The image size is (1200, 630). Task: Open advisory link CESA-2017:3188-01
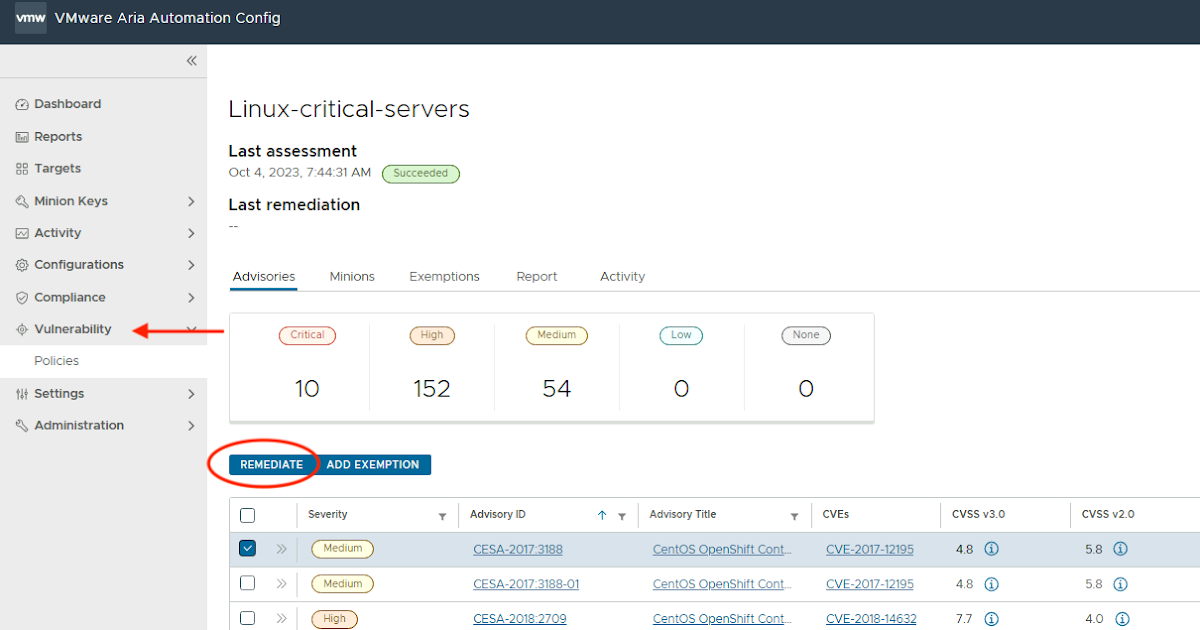[x=526, y=584]
